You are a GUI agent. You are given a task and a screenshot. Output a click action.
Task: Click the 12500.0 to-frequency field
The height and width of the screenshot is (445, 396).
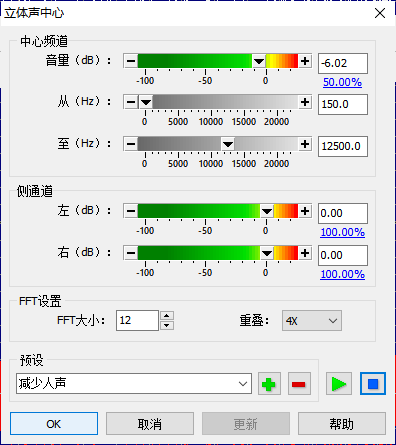343,146
